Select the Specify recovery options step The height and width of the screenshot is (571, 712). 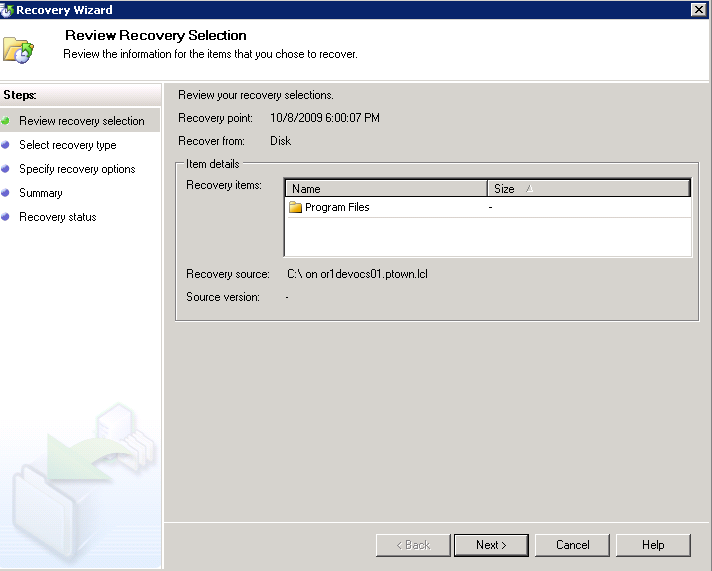[77, 169]
